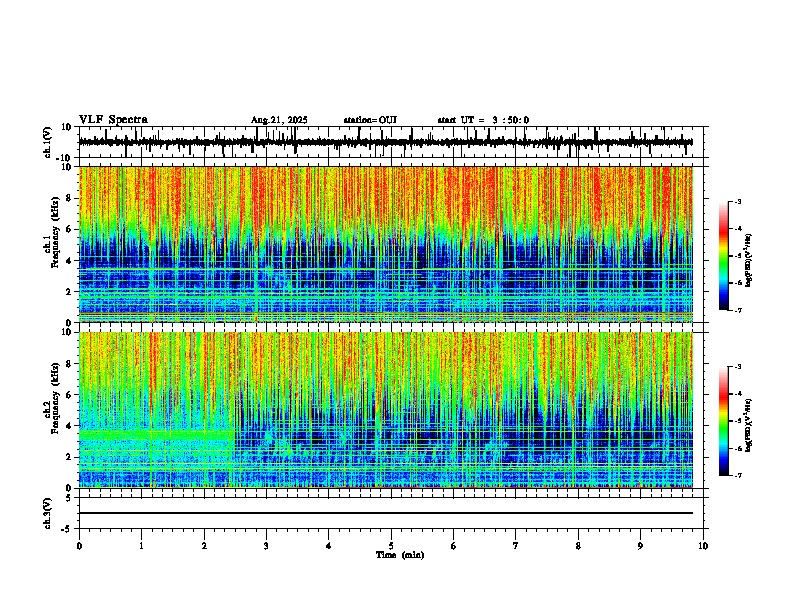Image resolution: width=792 pixels, height=612 pixels.
Task: Click the ch.1 log(PSD) color bar
Action: point(724,256)
